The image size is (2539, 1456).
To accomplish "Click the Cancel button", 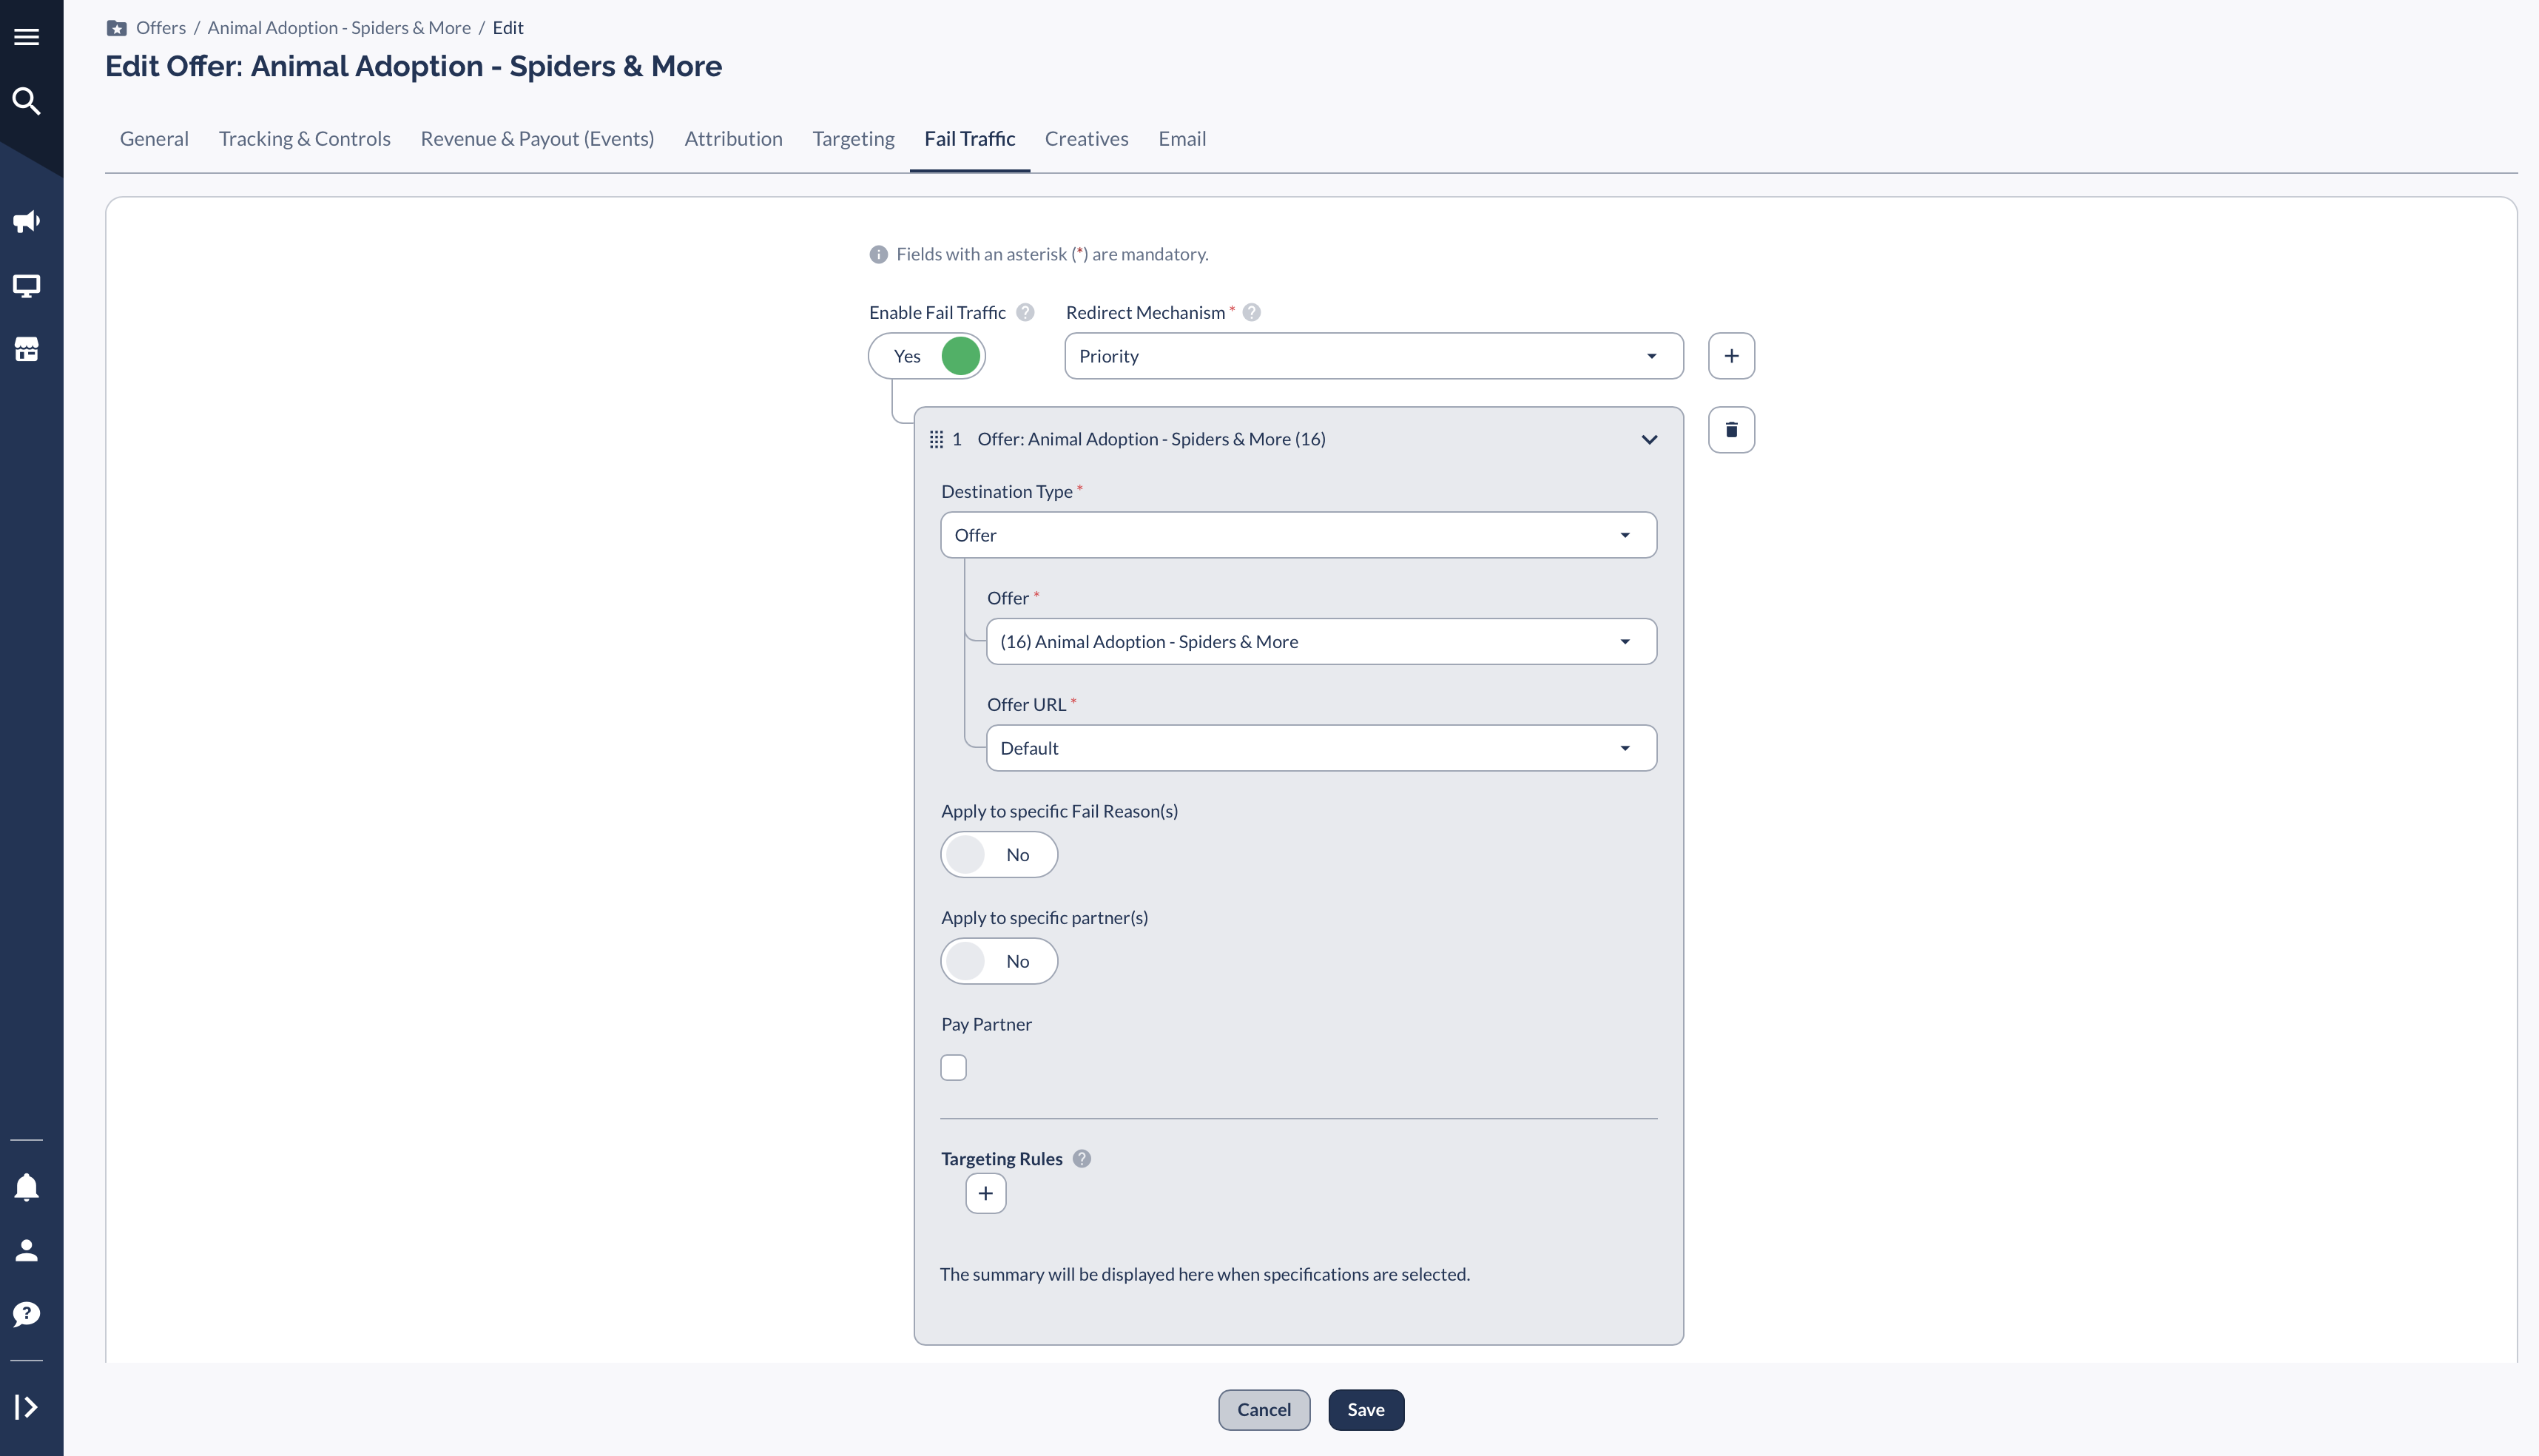I will coord(1264,1410).
